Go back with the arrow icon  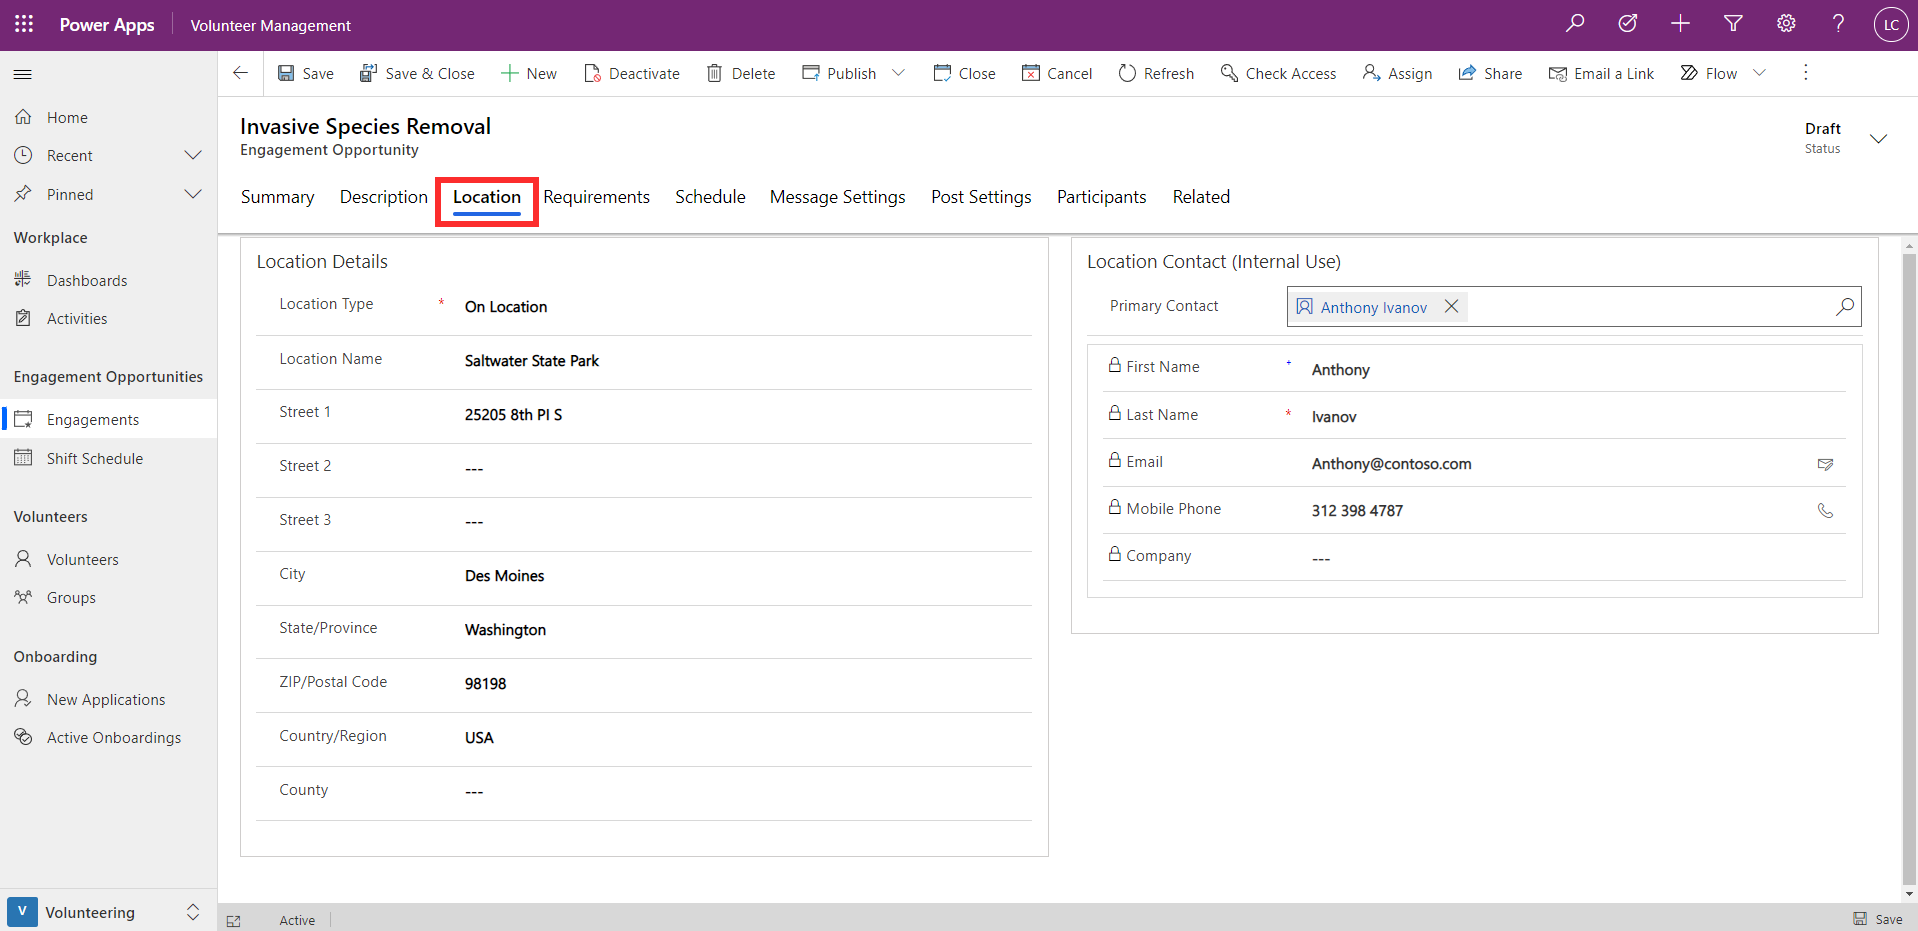pyautogui.click(x=240, y=73)
